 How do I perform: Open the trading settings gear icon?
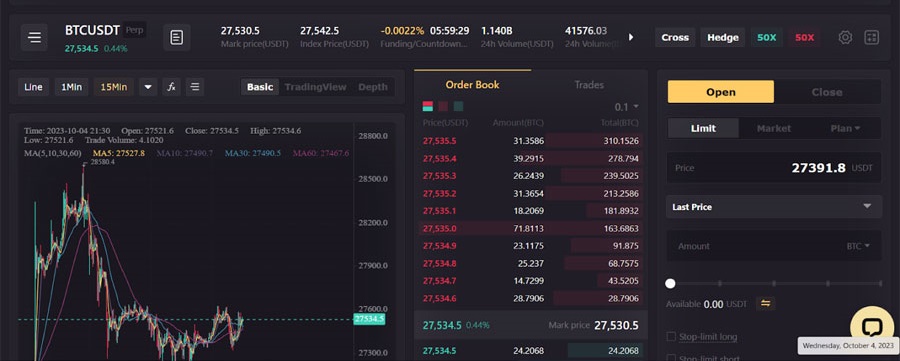[845, 37]
